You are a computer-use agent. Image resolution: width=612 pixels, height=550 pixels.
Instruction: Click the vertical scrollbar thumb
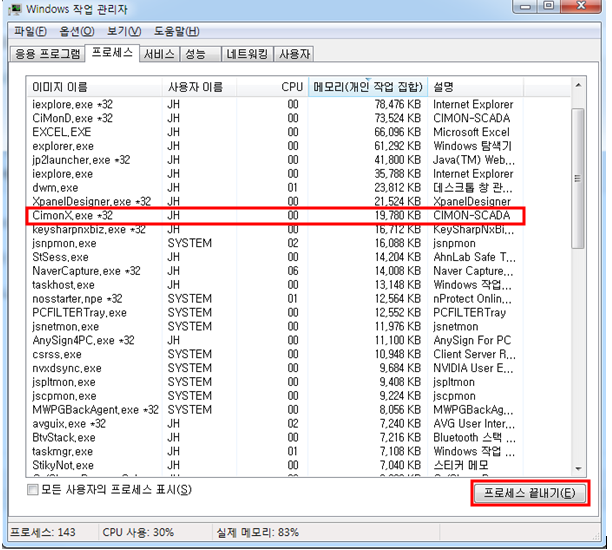point(578,178)
